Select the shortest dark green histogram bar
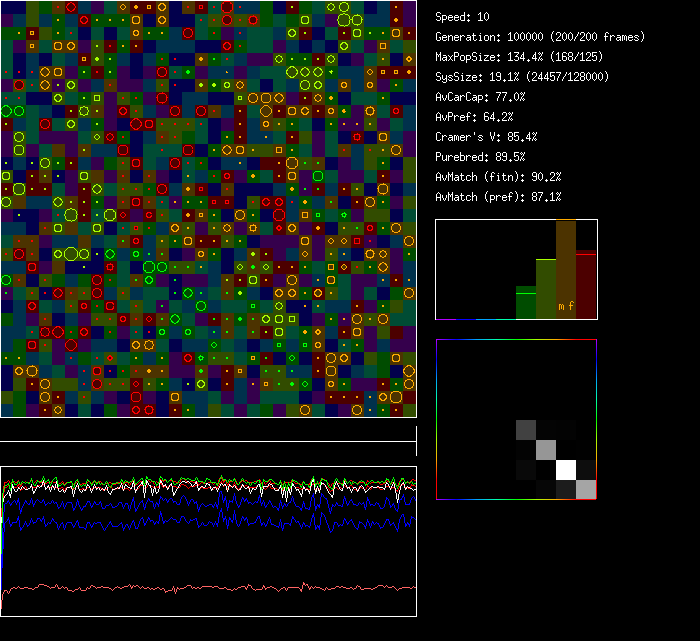 click(526, 302)
